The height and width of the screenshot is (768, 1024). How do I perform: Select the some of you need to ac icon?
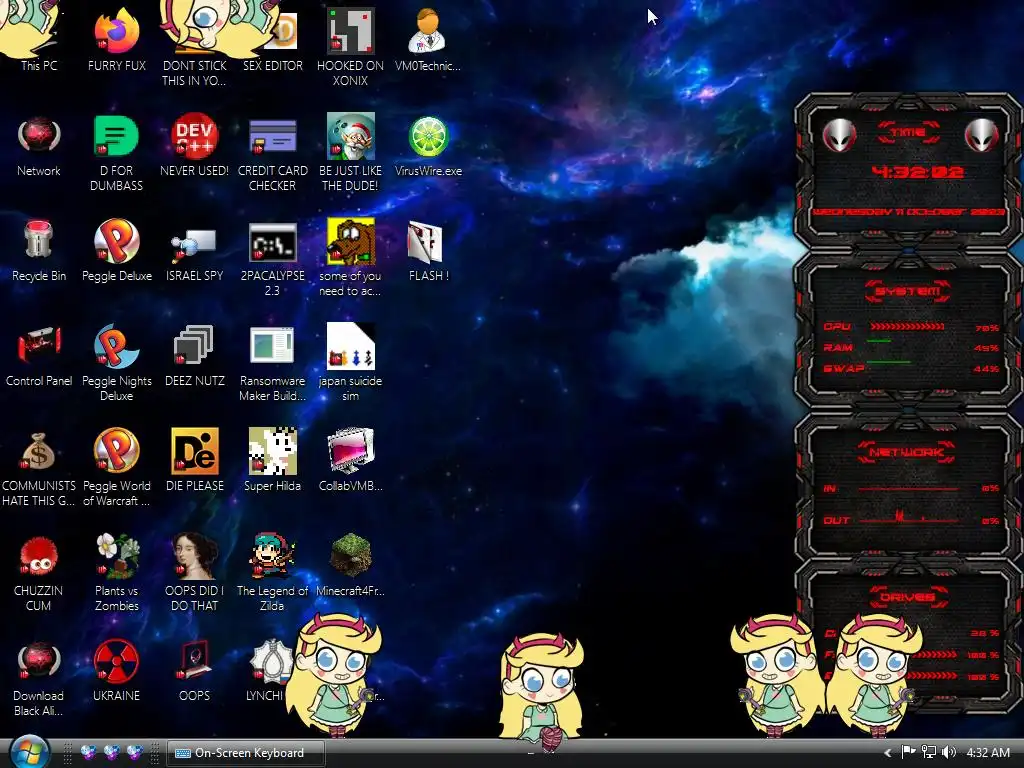coord(351,257)
